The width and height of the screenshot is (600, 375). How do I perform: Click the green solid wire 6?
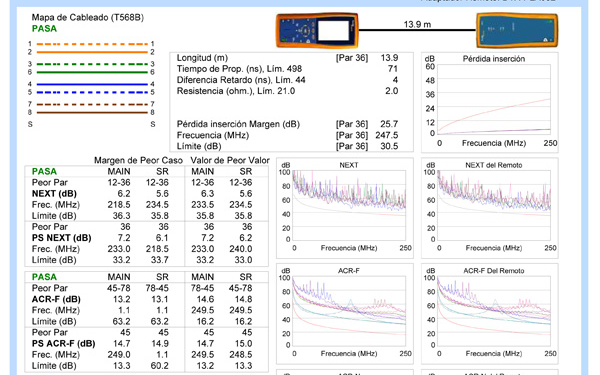pyautogui.click(x=92, y=72)
